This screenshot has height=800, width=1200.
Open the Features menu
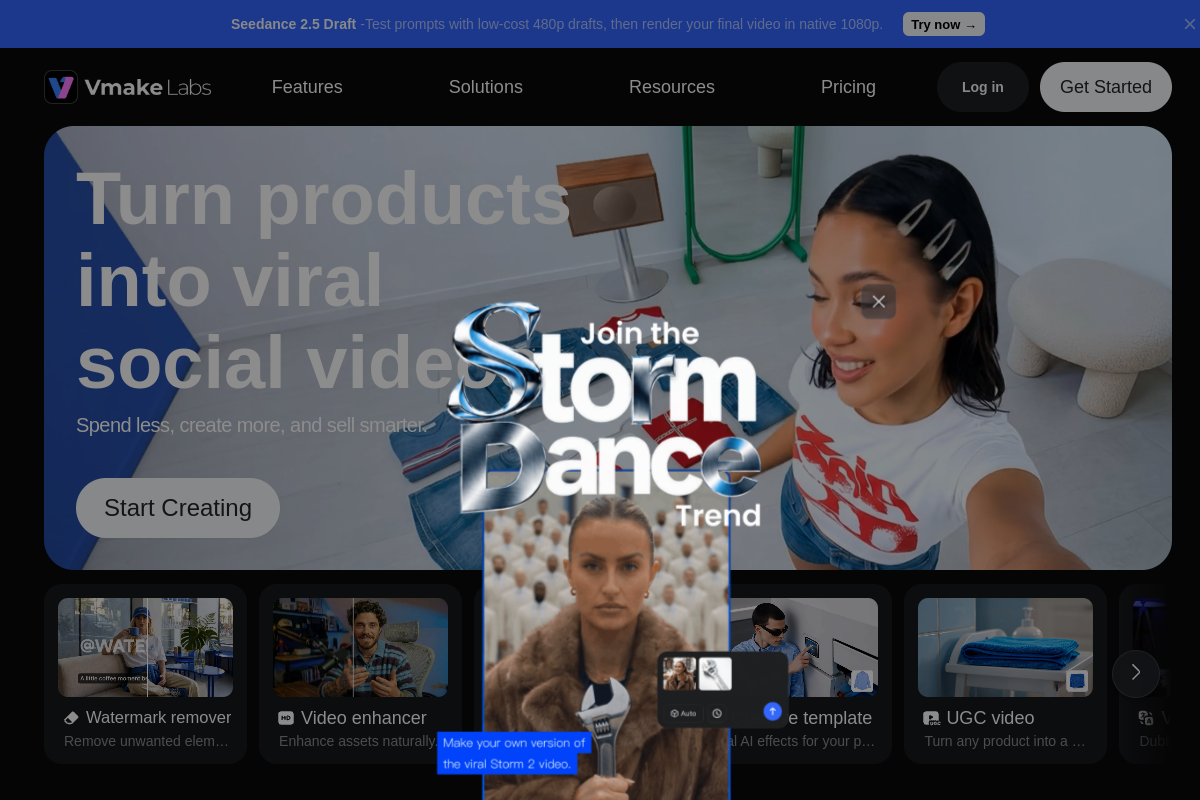click(307, 87)
